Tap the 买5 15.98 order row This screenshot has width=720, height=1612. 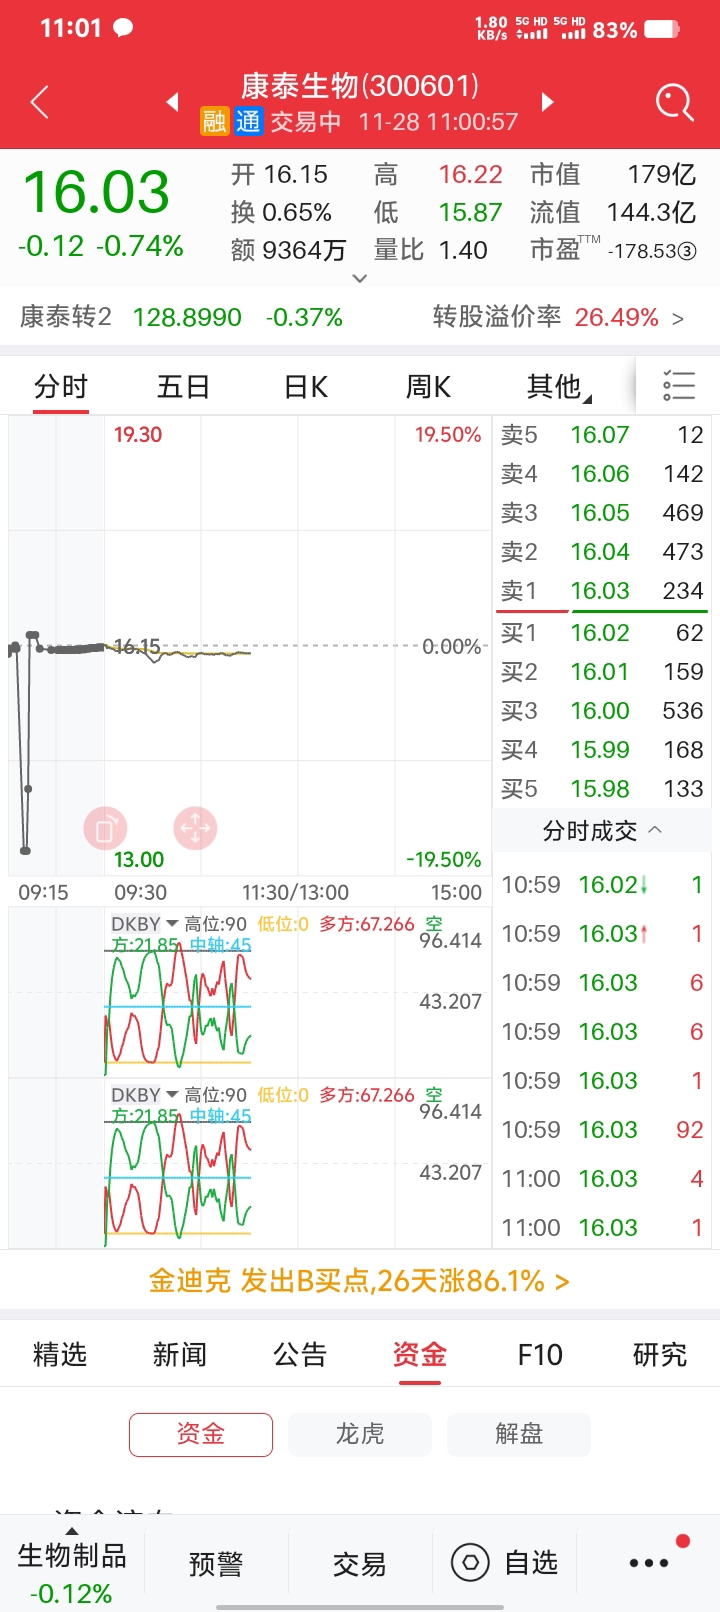pos(602,789)
